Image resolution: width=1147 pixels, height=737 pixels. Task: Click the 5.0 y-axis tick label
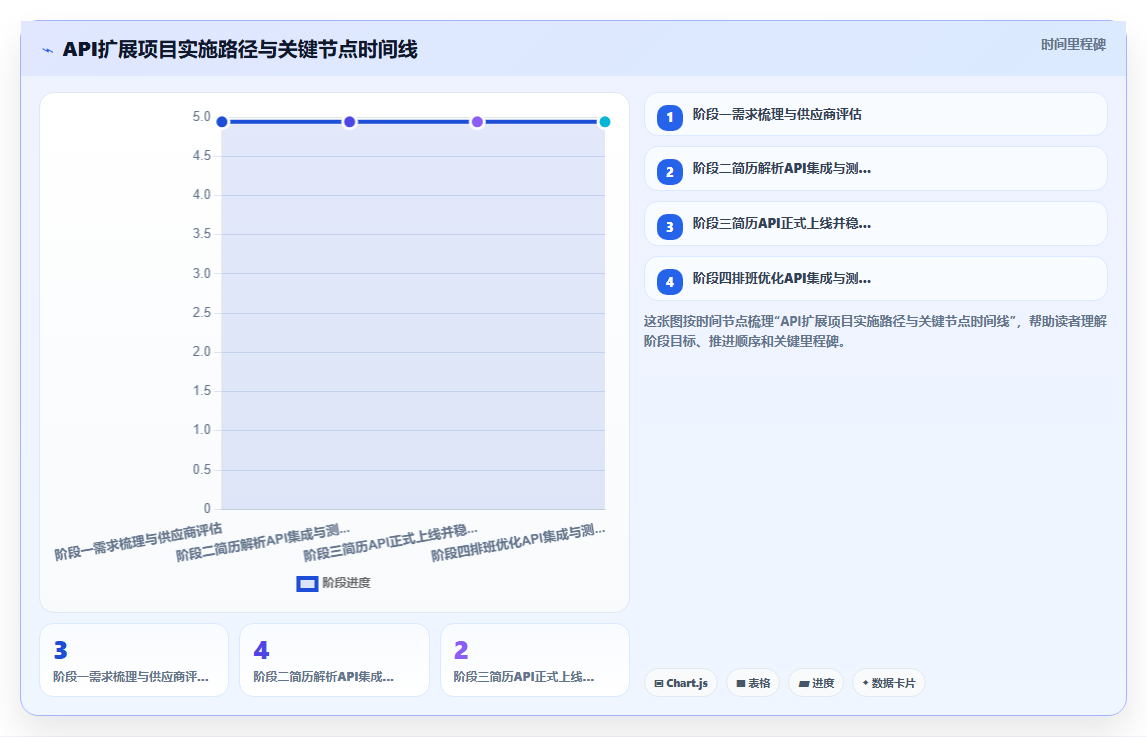[x=201, y=117]
